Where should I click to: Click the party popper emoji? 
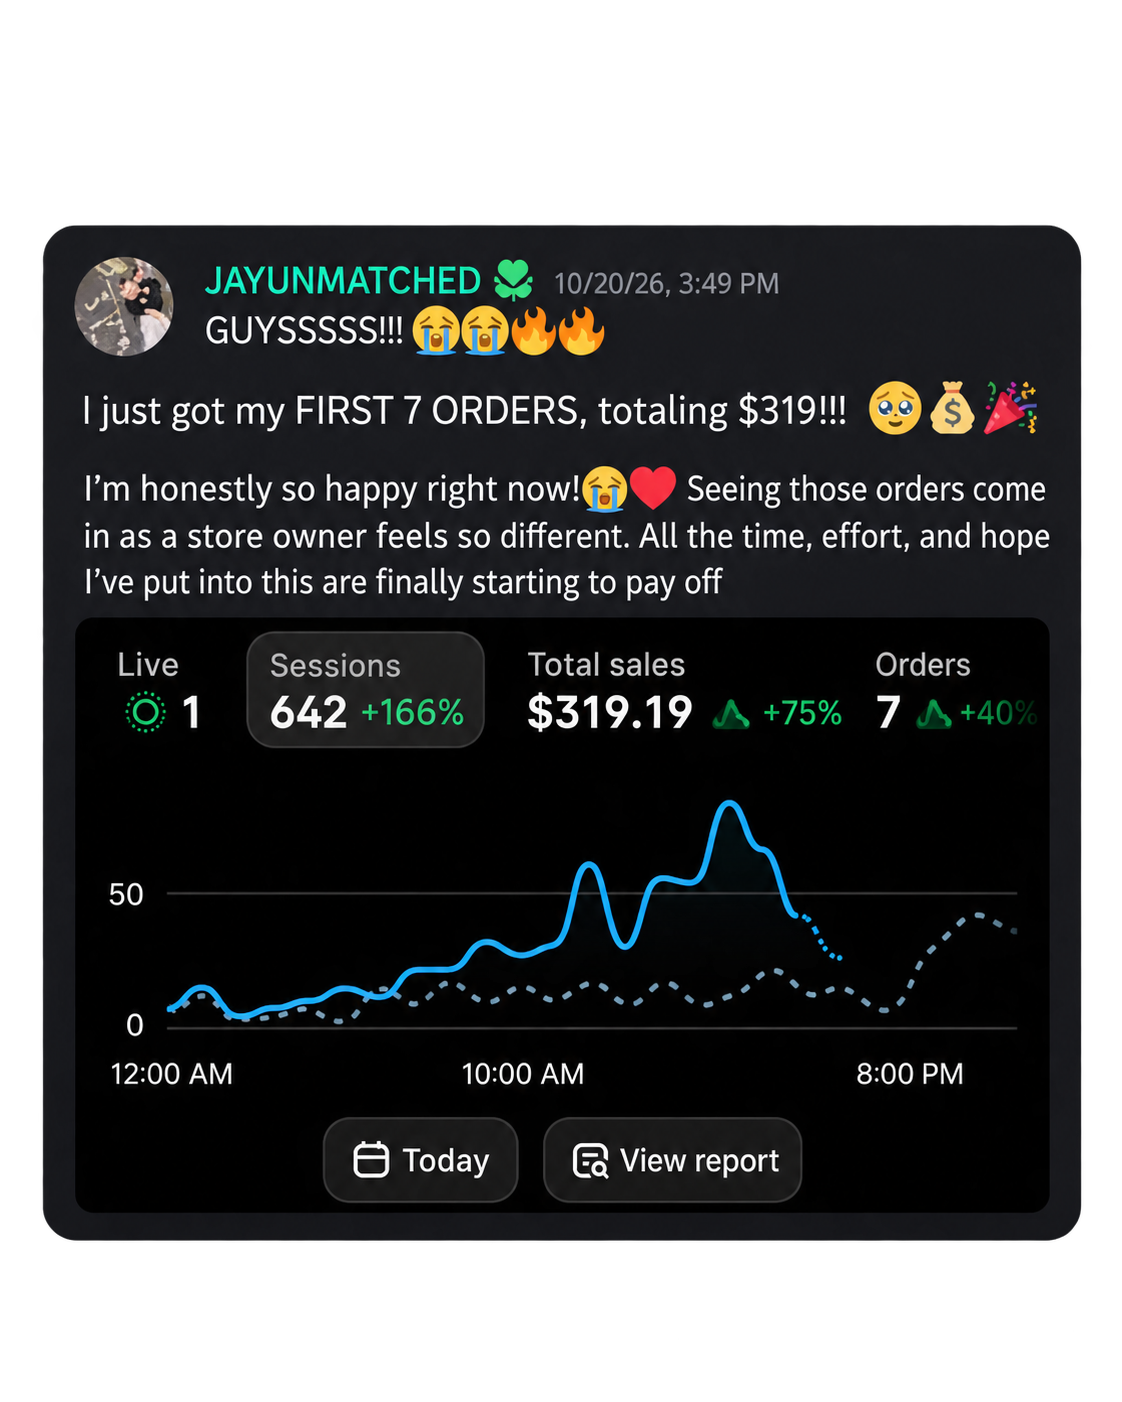point(1010,408)
